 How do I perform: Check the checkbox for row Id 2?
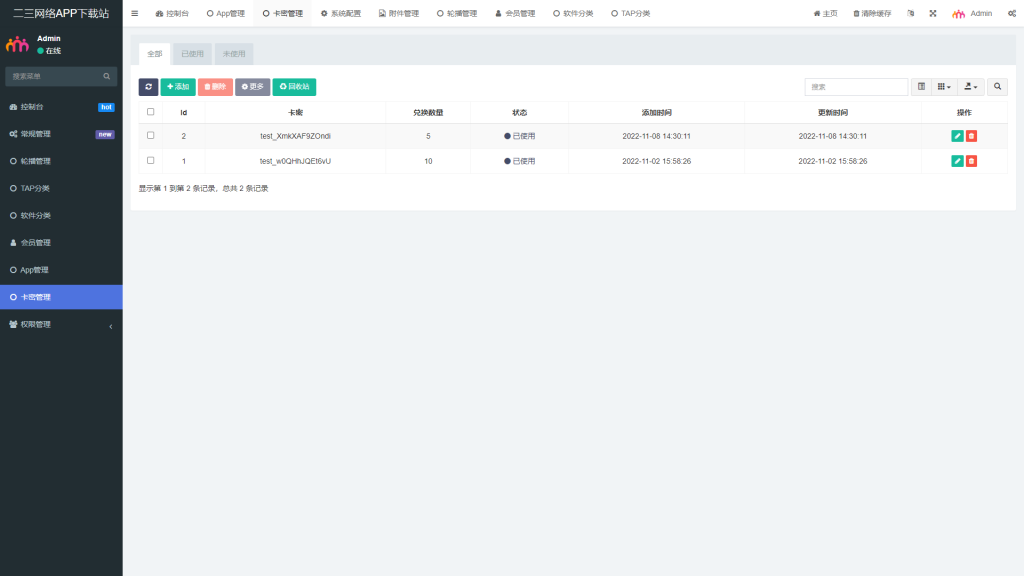tap(151, 135)
